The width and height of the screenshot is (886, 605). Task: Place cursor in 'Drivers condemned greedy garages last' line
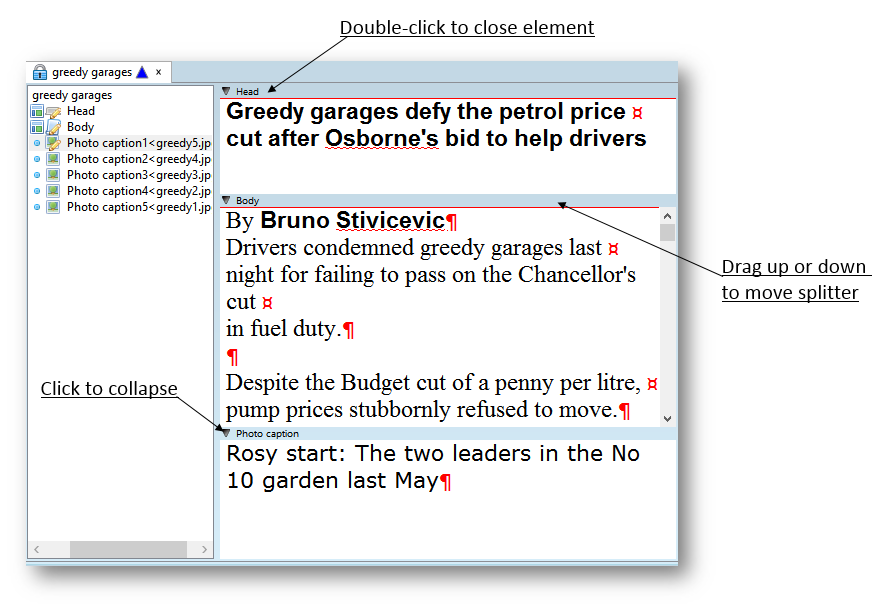pos(414,248)
